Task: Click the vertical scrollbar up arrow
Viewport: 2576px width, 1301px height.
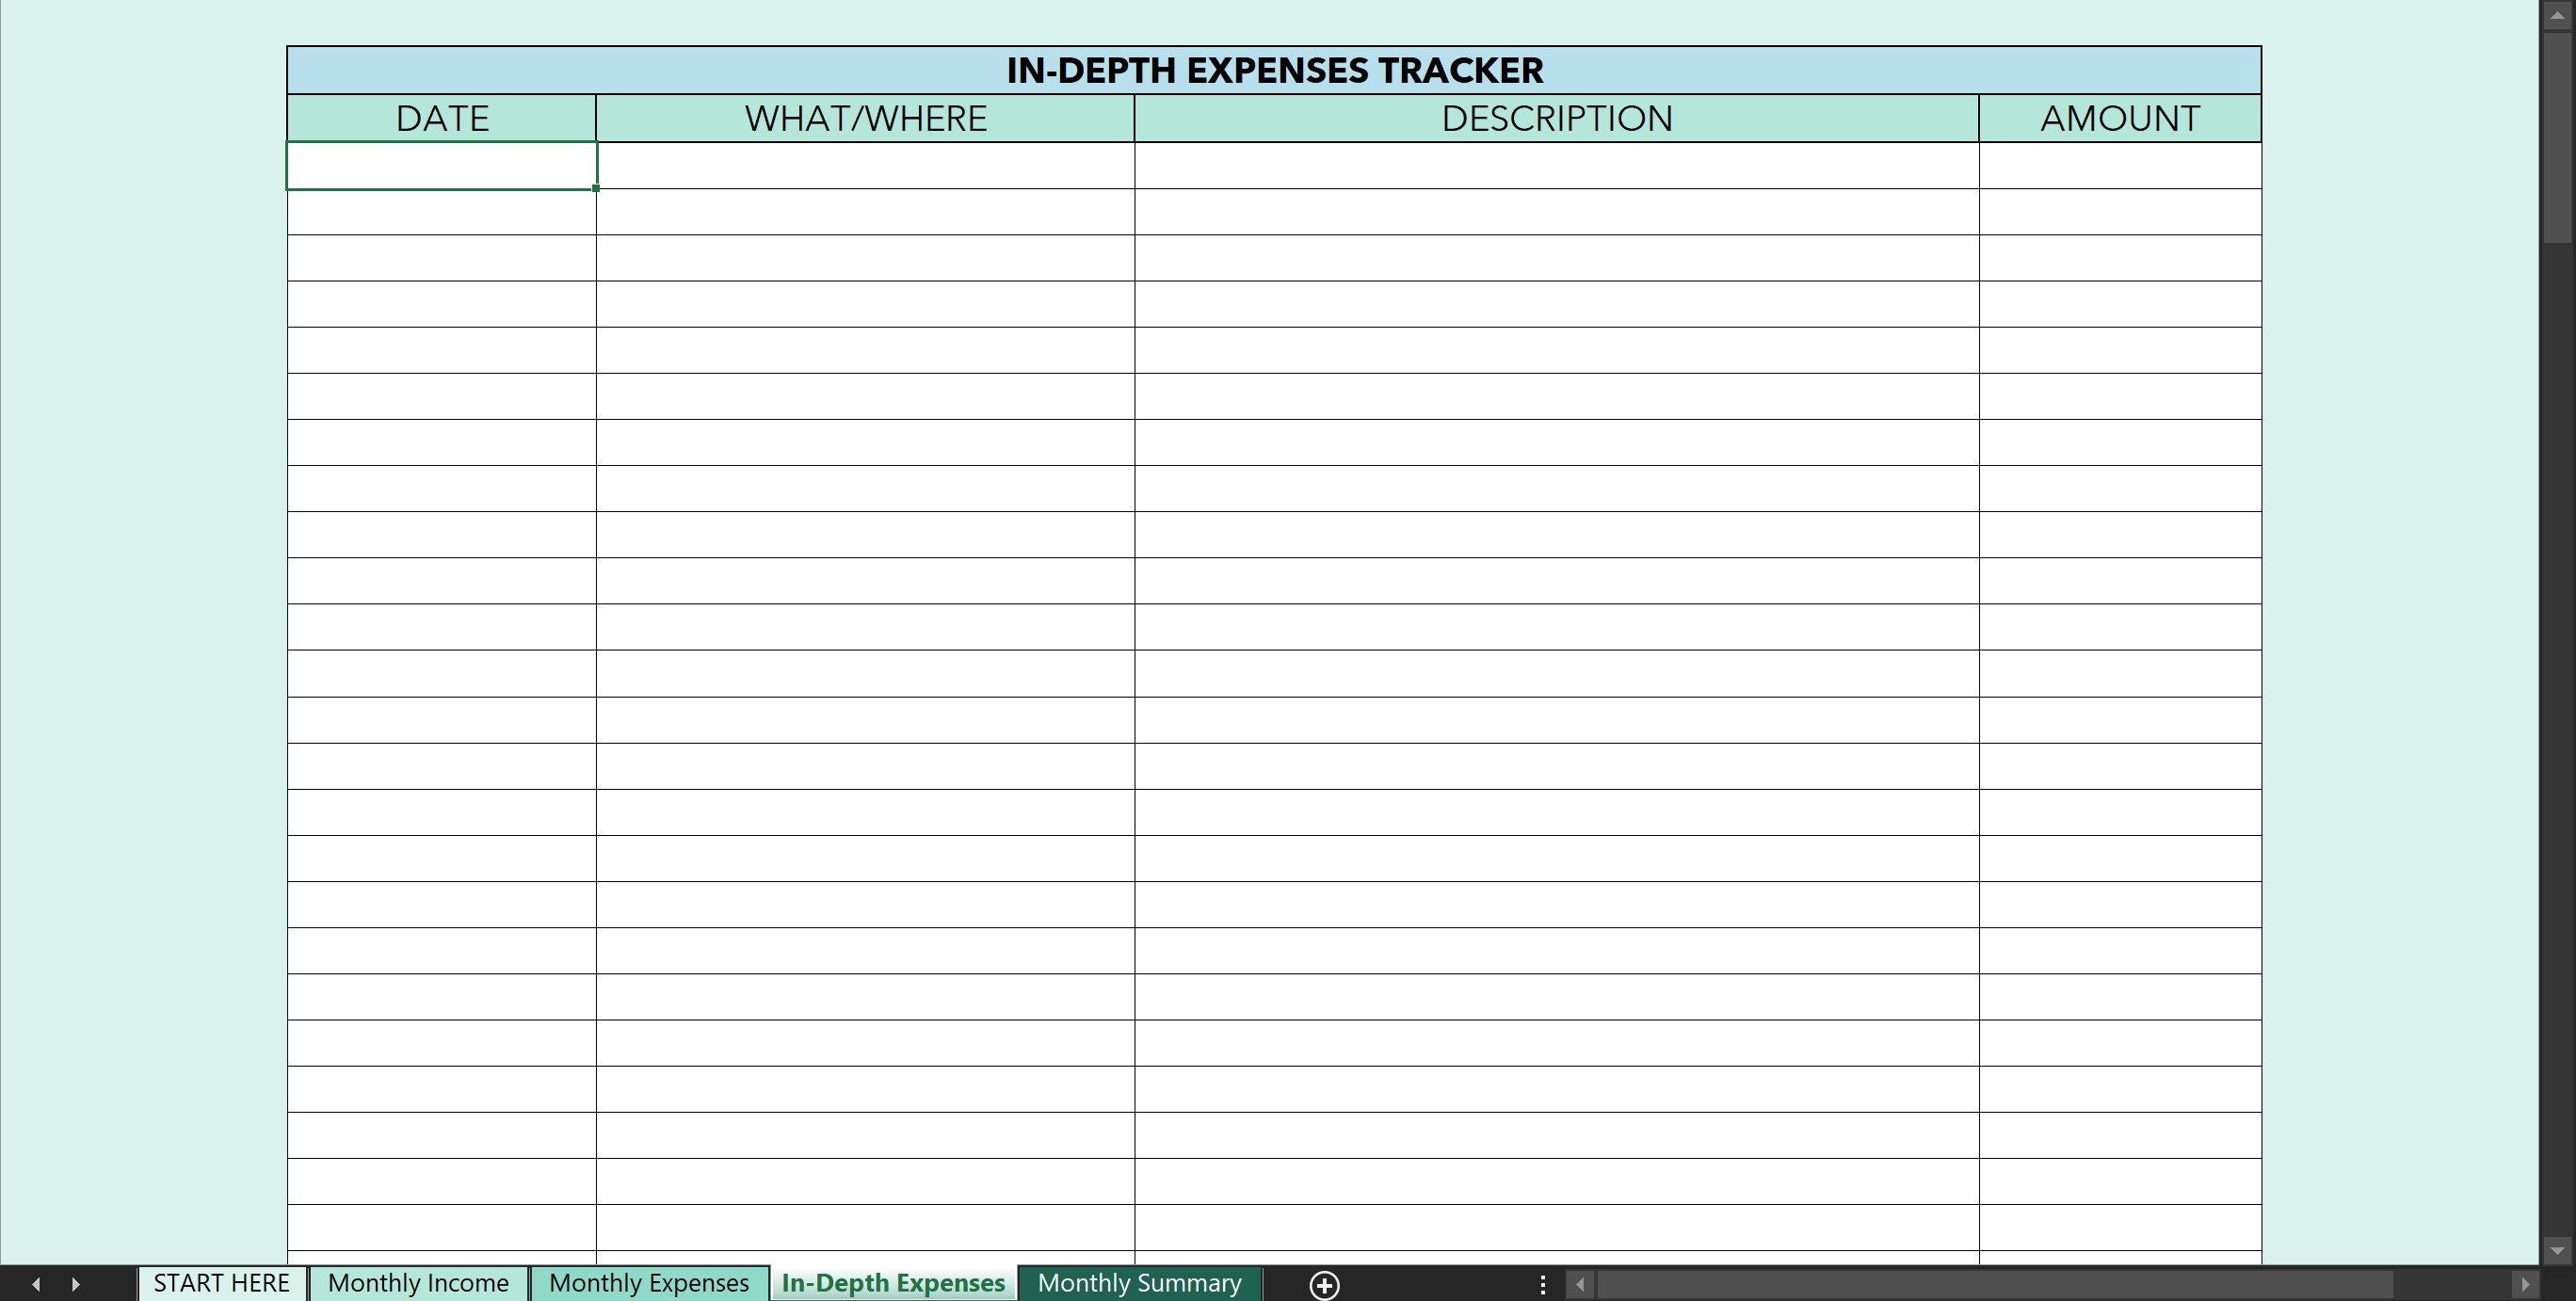Action: [x=2560, y=14]
